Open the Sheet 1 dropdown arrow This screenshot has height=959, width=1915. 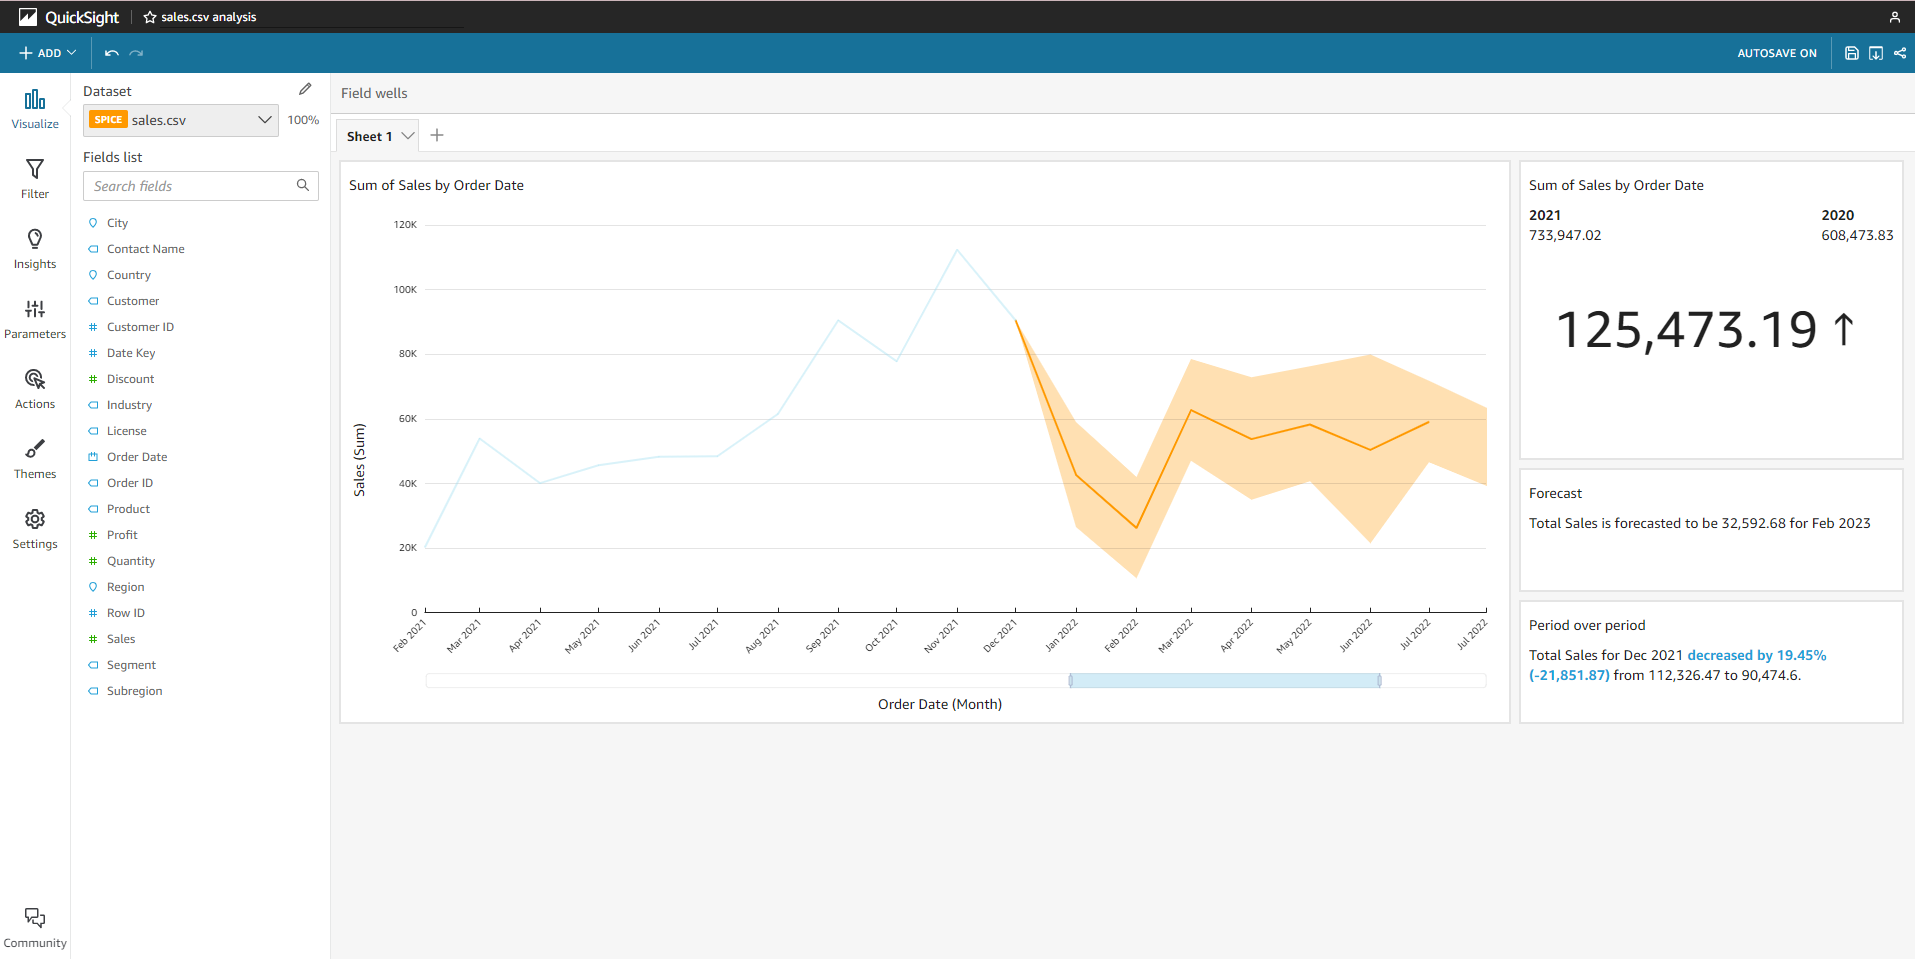[408, 136]
